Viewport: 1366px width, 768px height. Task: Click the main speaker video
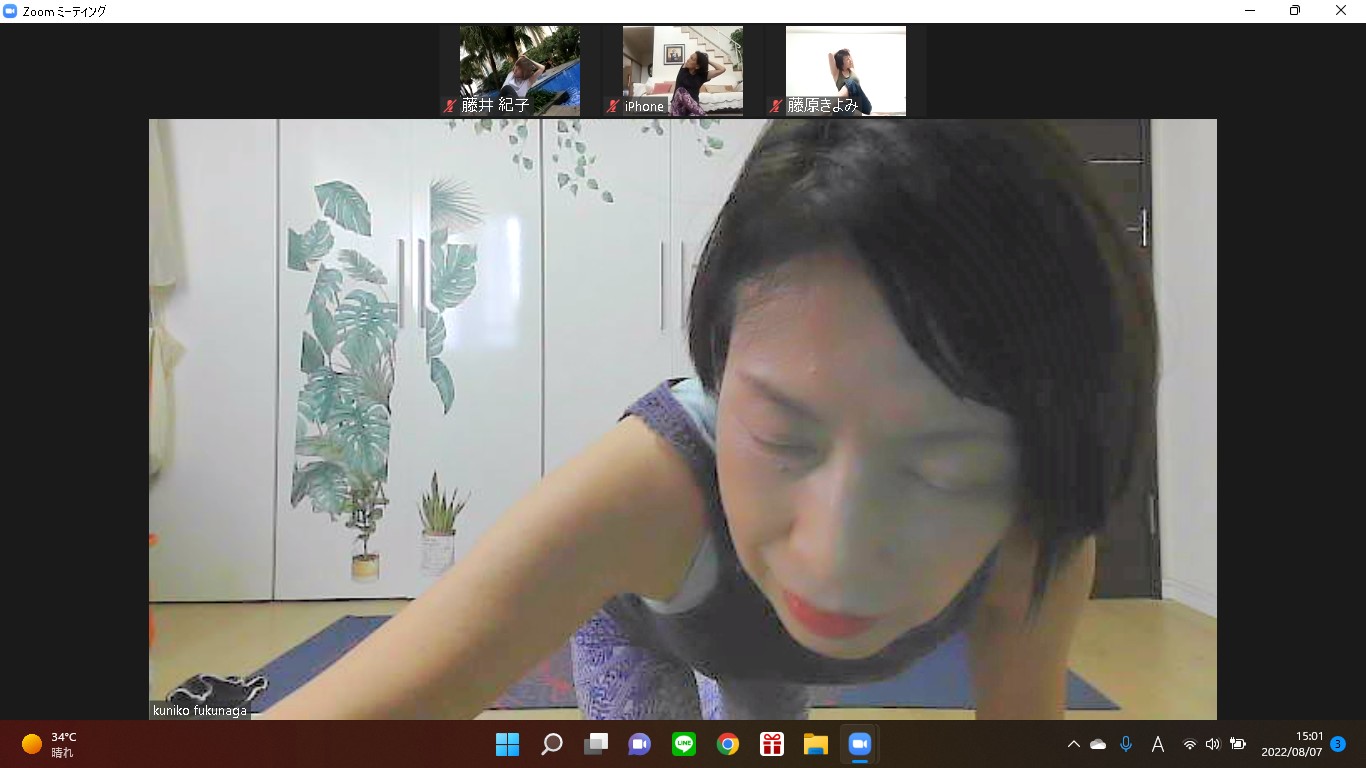coord(683,419)
